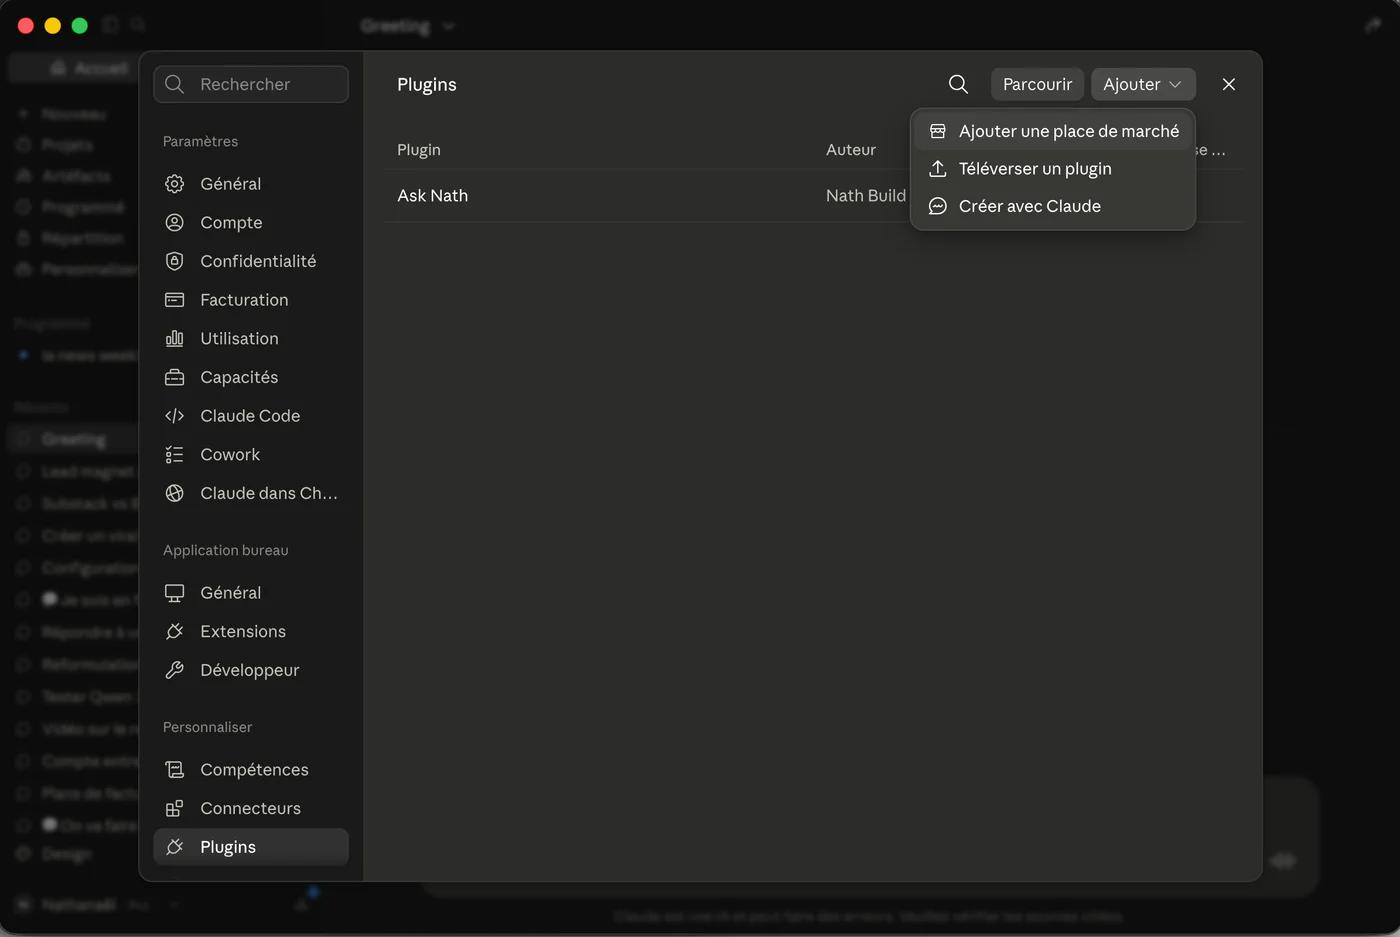The width and height of the screenshot is (1400, 937).
Task: Focus the Rechercher search field
Action: tap(251, 84)
